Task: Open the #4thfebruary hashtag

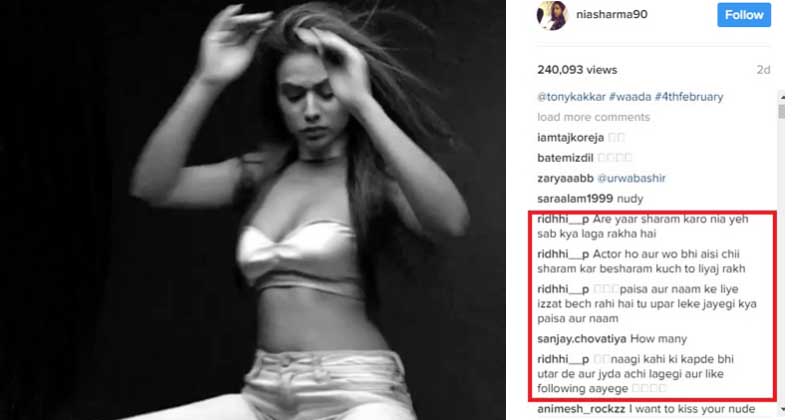Action: 689,97
